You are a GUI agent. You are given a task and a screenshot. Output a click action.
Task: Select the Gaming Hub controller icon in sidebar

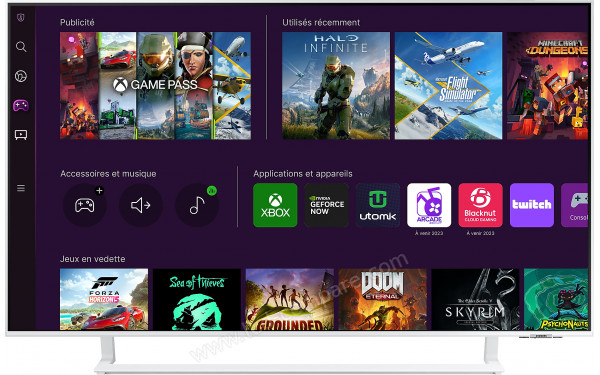(21, 105)
